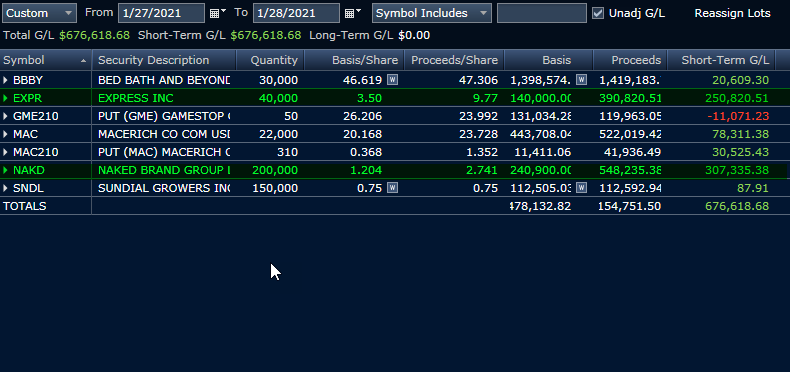Select the PUT (MAC) MACERICH description
The width and height of the screenshot is (790, 372).
click(x=164, y=152)
